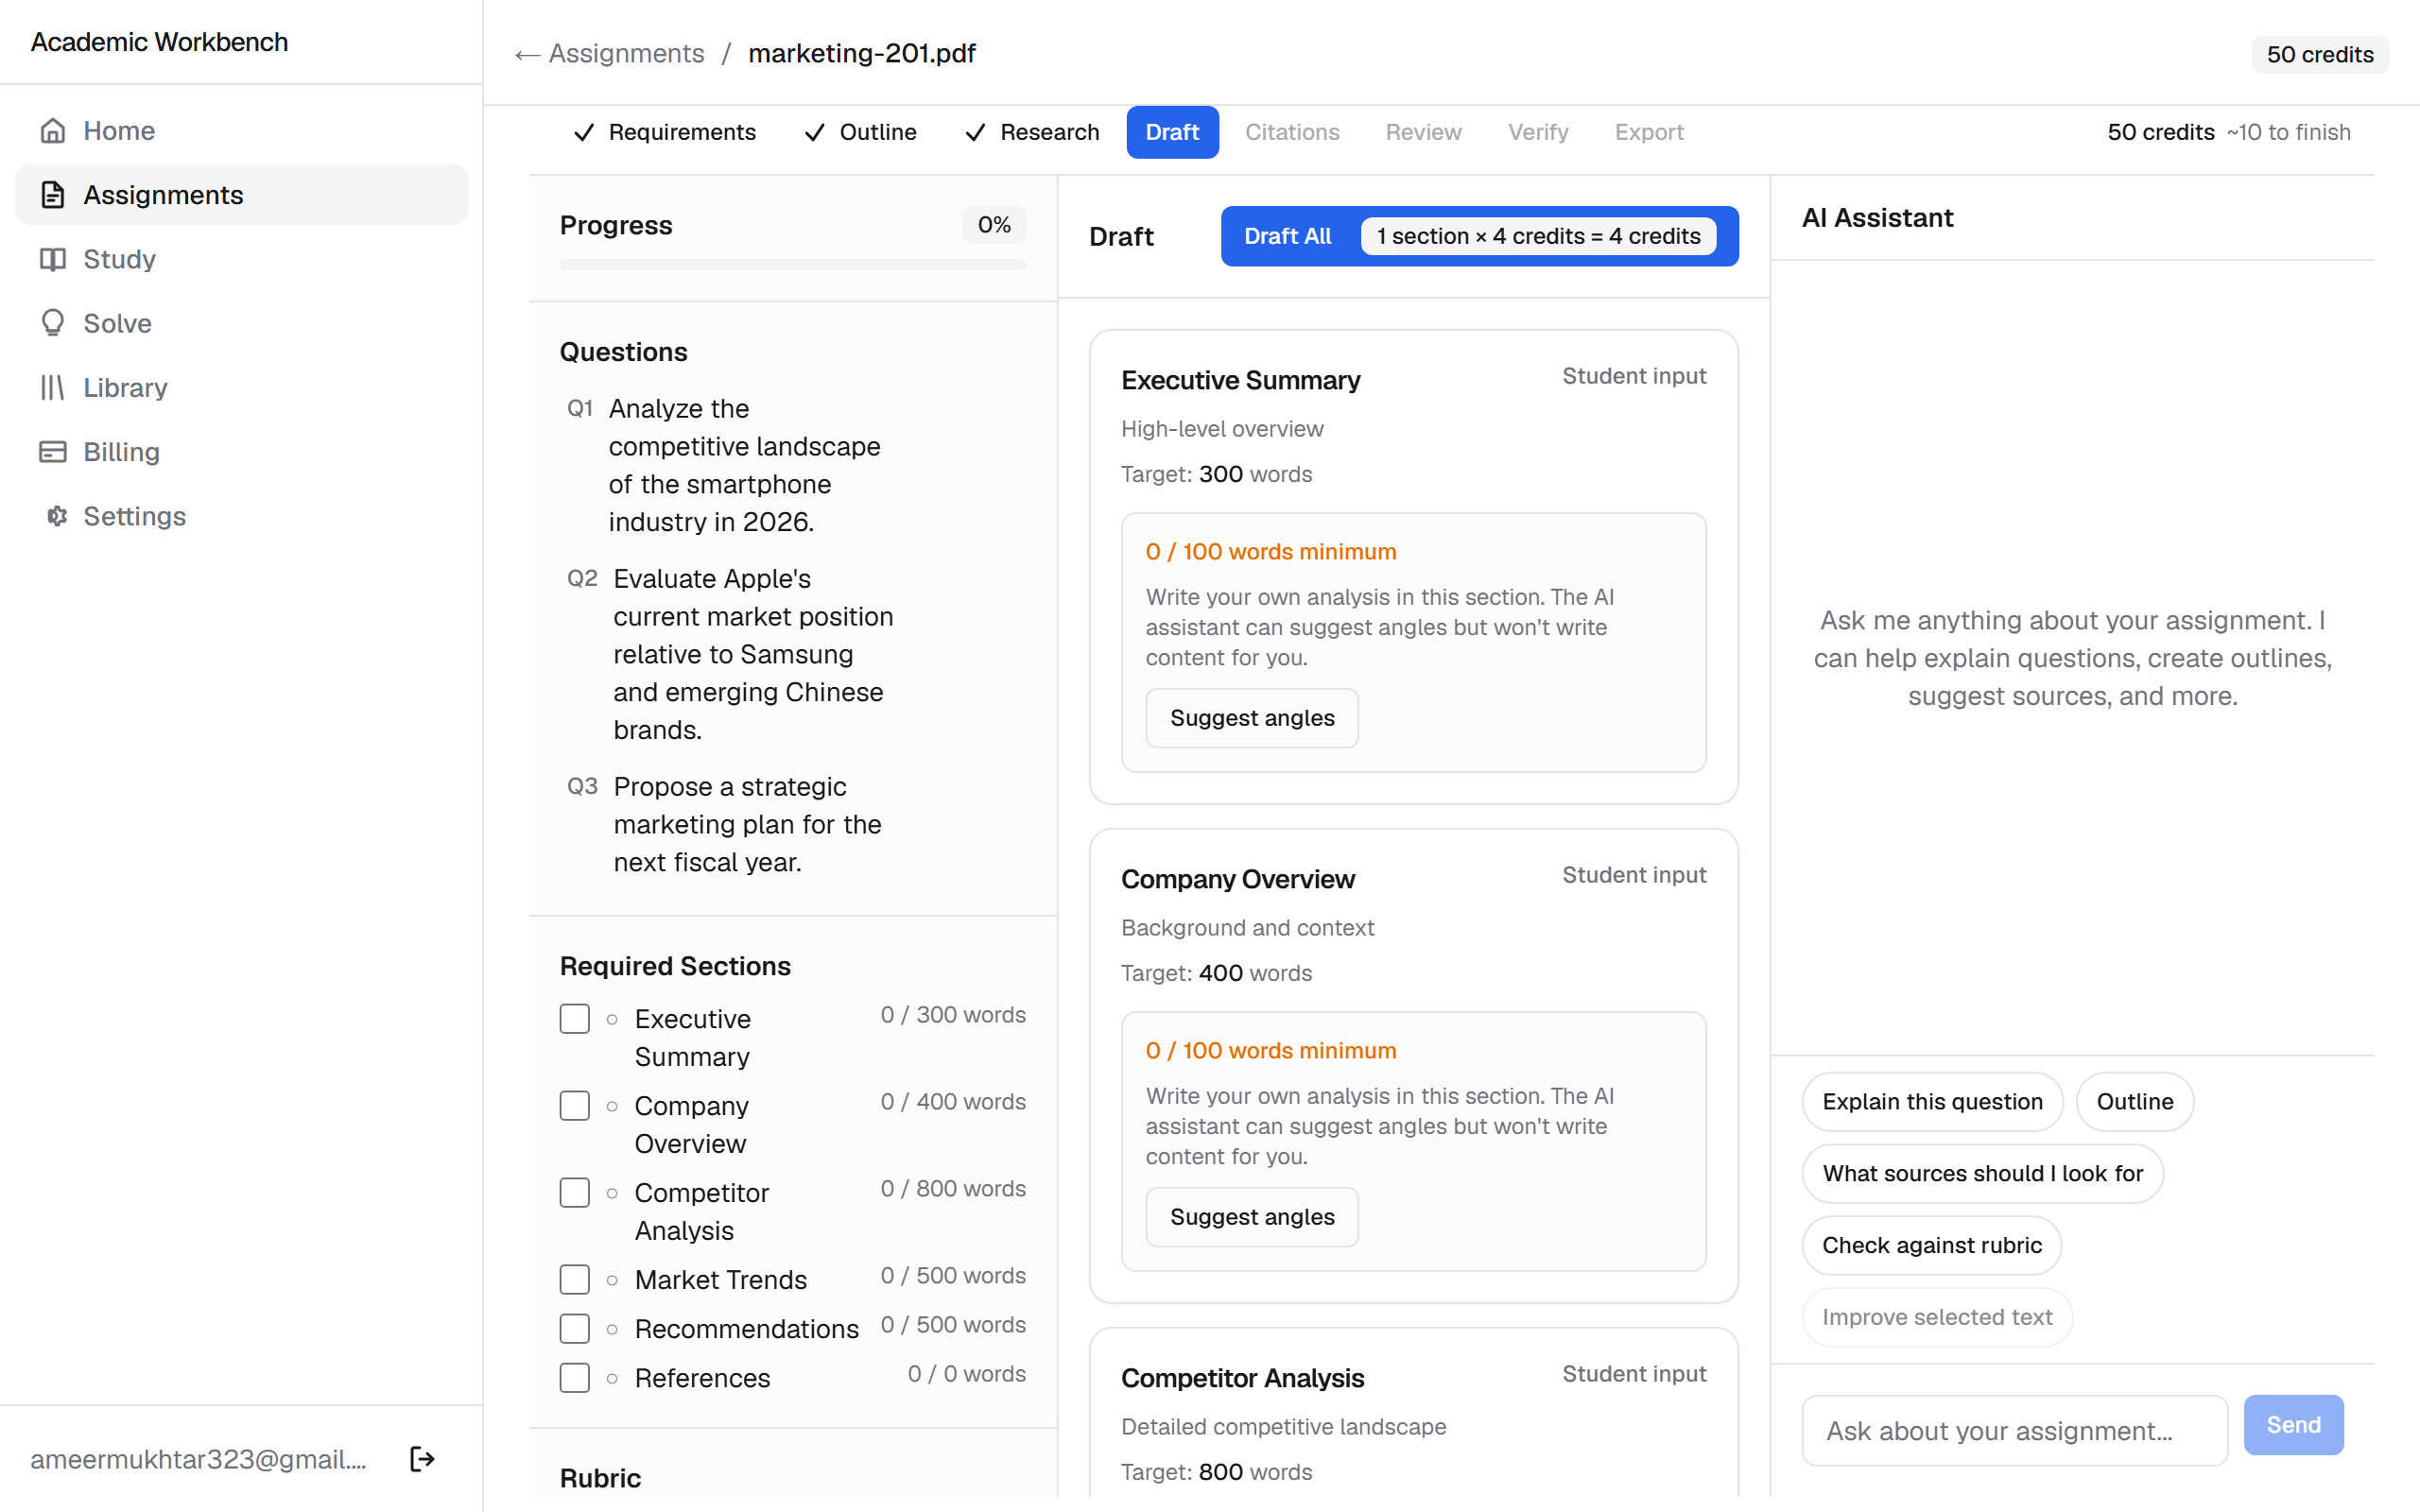2420x1512 pixels.
Task: Click the Billing card icon
Action: coord(52,452)
